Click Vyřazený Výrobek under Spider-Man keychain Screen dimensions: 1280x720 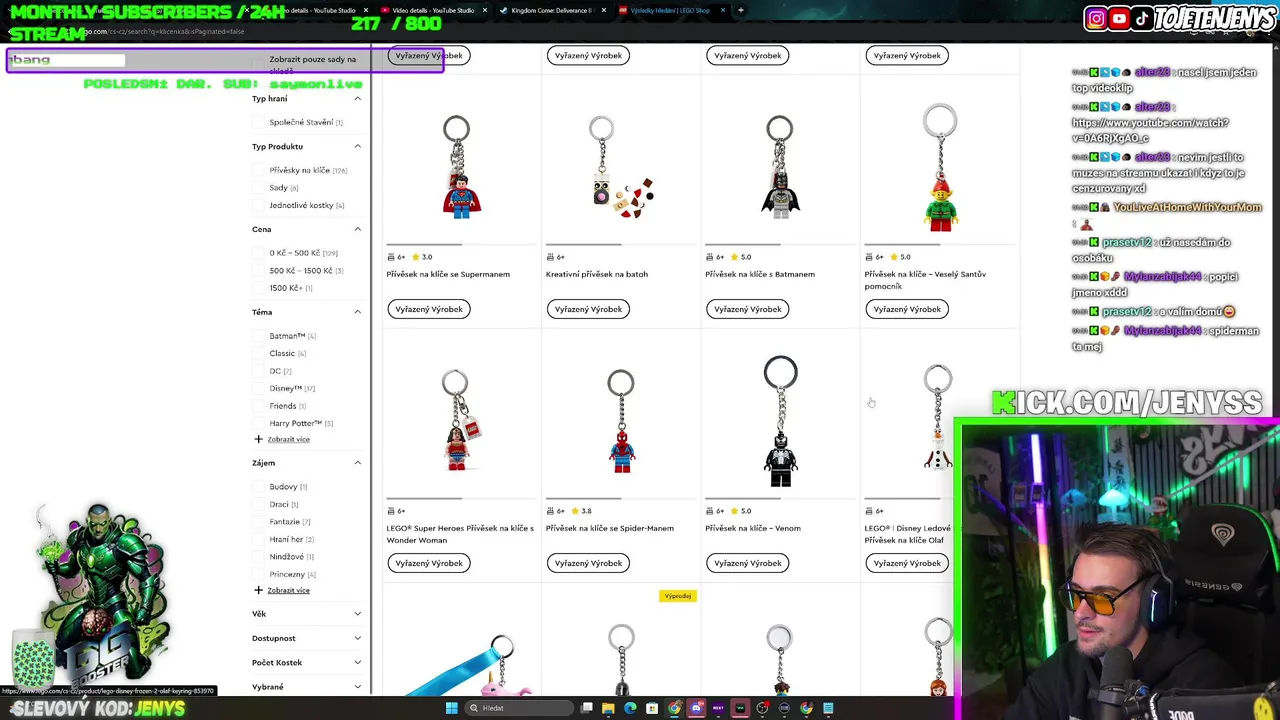point(588,563)
